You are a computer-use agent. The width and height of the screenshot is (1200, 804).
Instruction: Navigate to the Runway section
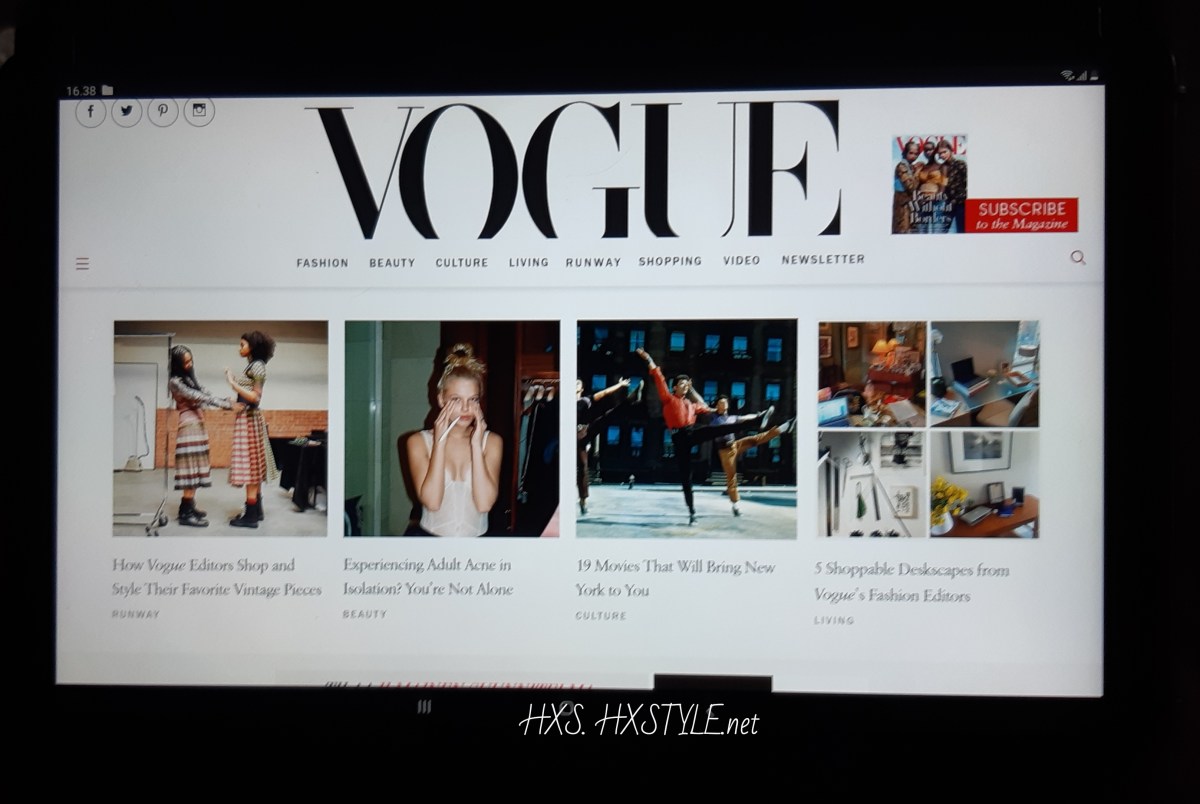pyautogui.click(x=593, y=263)
